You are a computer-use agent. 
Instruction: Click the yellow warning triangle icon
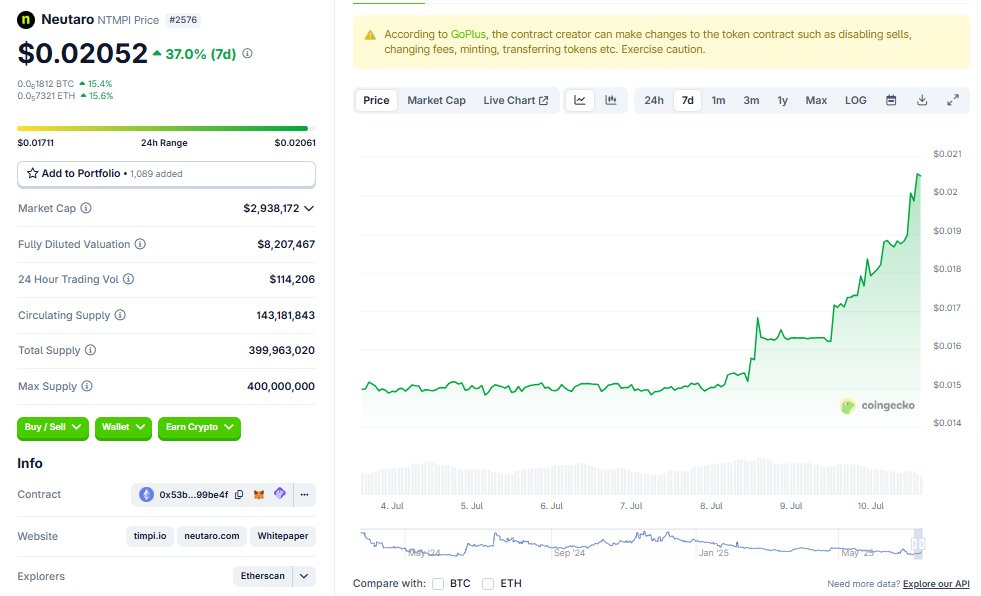[x=370, y=35]
